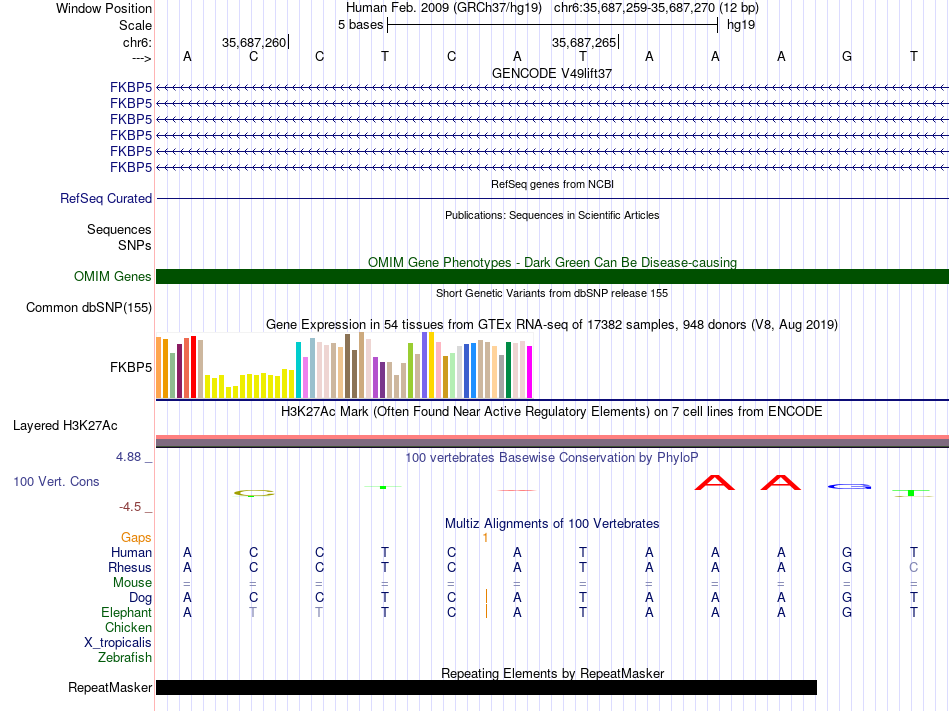Click the 100 Vert. Cons track label

(56, 481)
